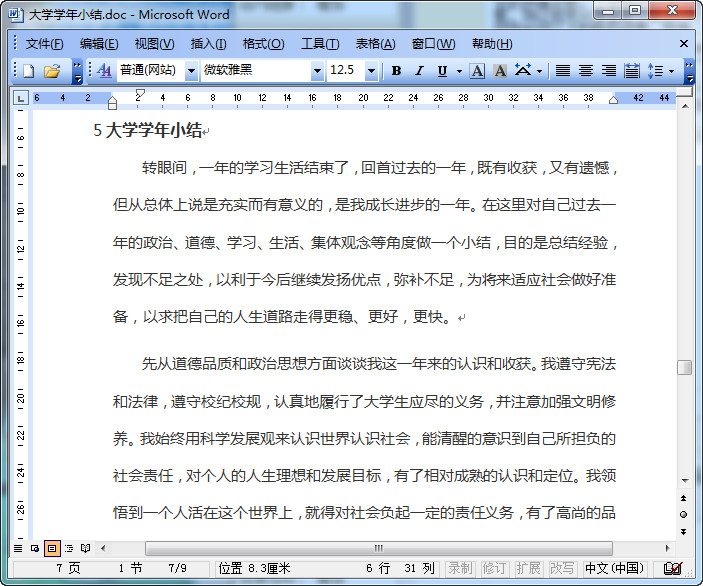Switch to Outline view
The width and height of the screenshot is (703, 586).
tap(69, 548)
